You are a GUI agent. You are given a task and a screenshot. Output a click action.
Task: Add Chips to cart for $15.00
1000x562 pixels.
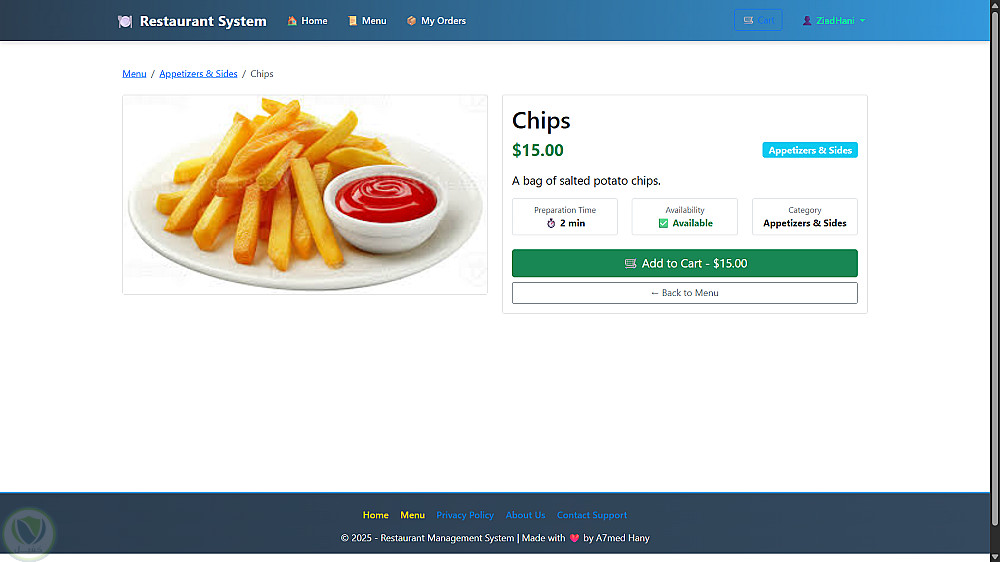[684, 263]
